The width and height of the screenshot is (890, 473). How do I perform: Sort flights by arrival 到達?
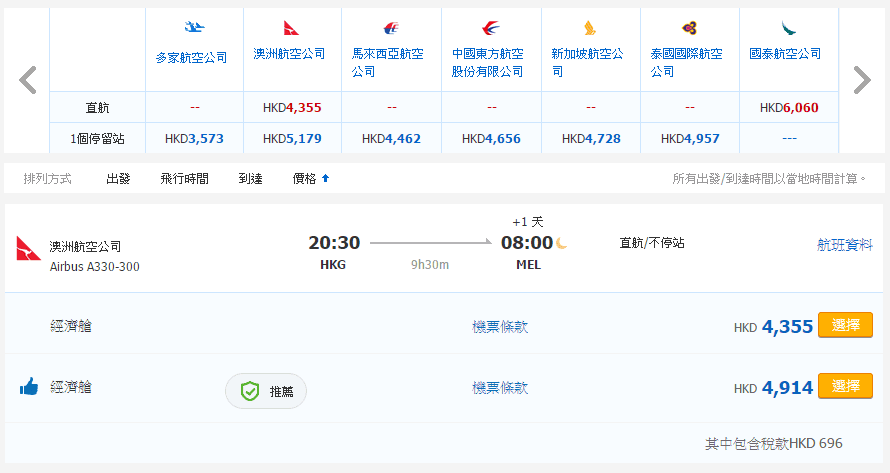coord(250,179)
